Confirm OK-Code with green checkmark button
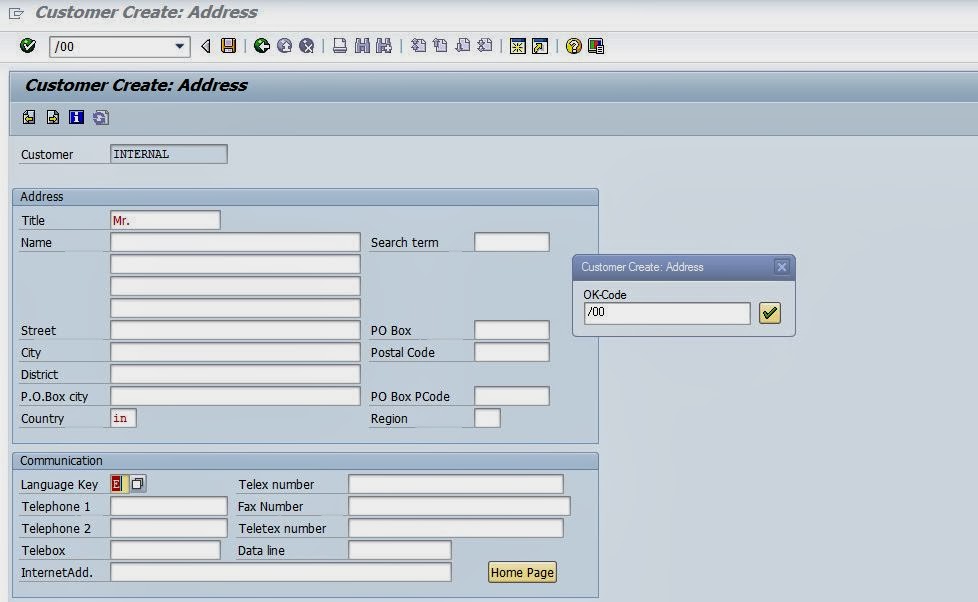The height and width of the screenshot is (602, 978). (x=769, y=313)
